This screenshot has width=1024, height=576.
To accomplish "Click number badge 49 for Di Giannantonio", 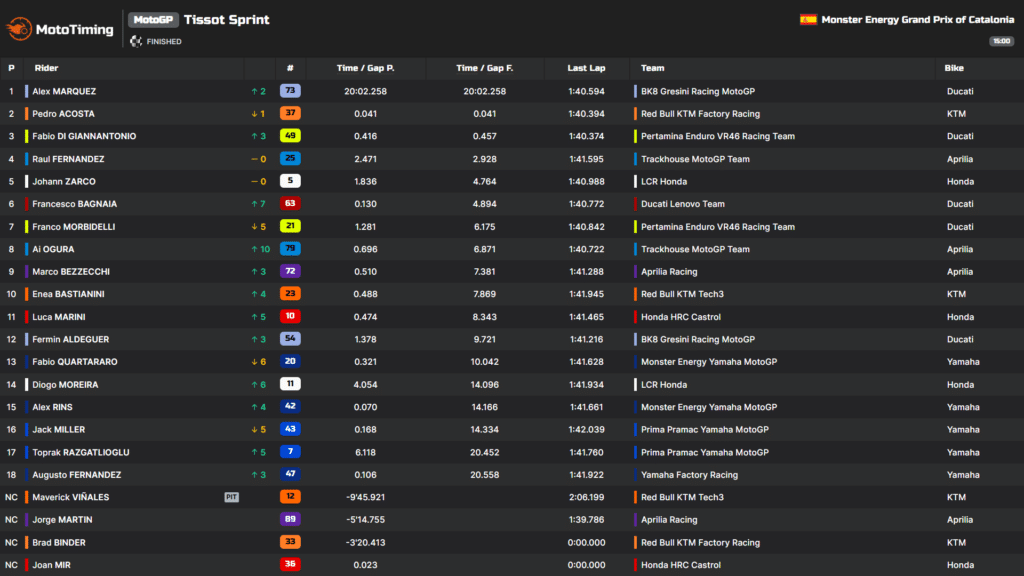I will [290, 136].
